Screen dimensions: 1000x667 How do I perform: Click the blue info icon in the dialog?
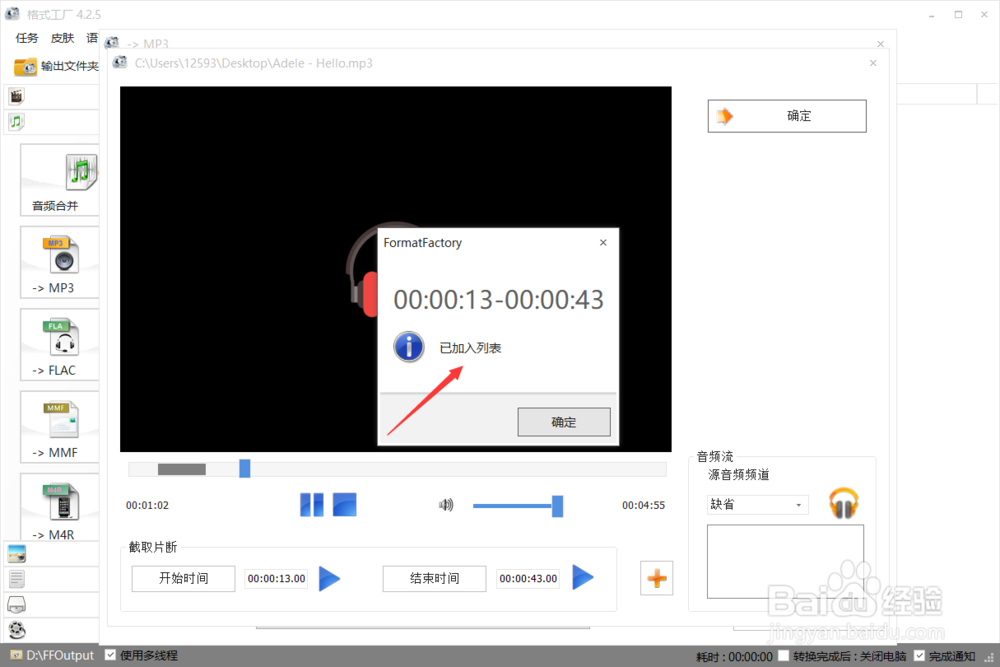[408, 347]
